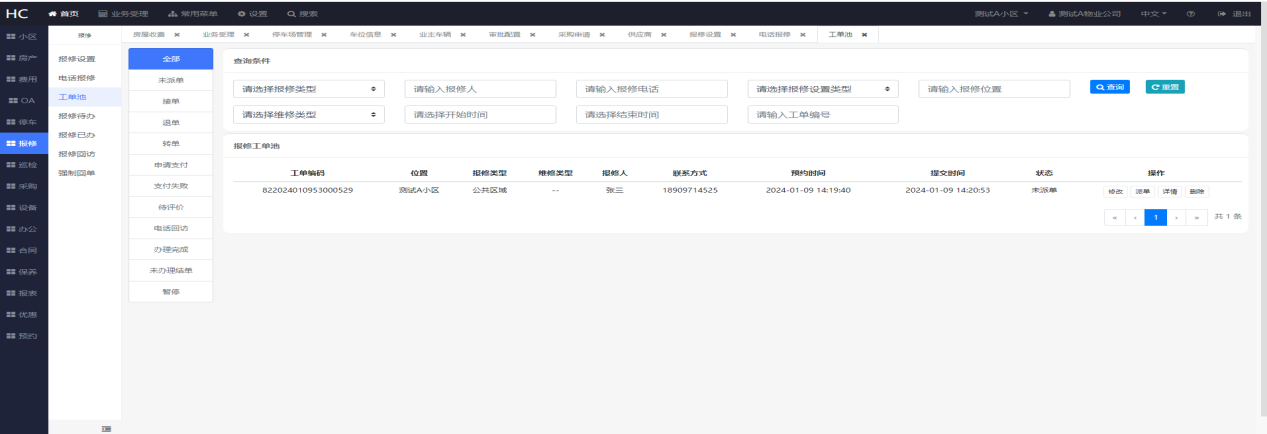Open the 优惠 module in the sidebar
This screenshot has width=1267, height=434.
[23, 314]
